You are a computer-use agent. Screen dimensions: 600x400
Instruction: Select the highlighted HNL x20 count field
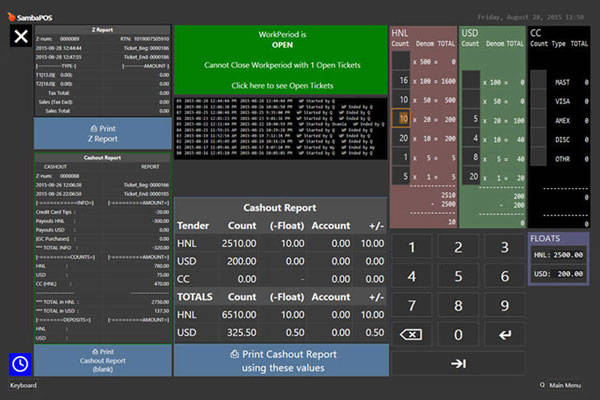(x=402, y=119)
